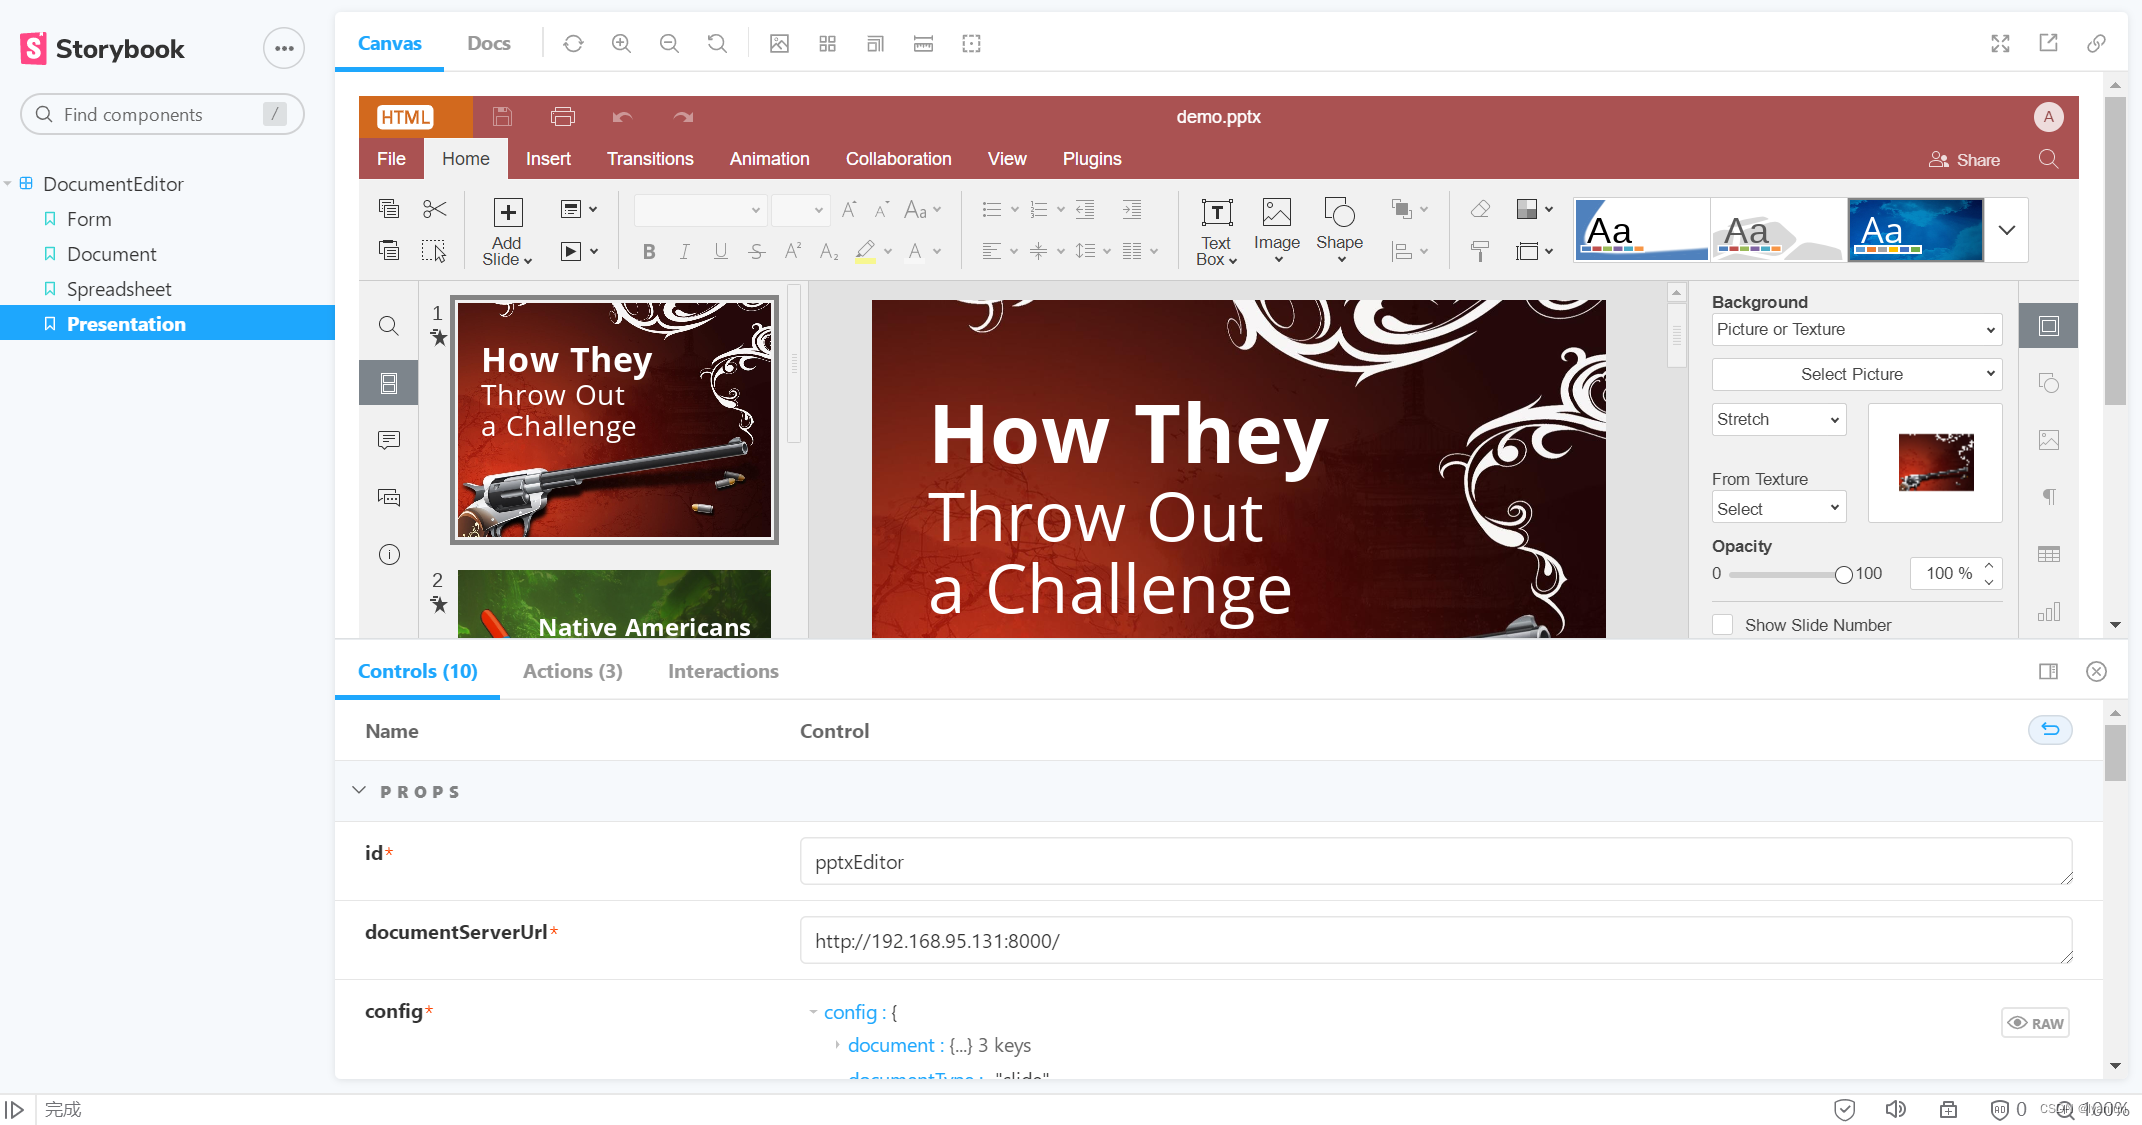
Task: Toggle Storybook fullscreen mode
Action: pyautogui.click(x=2000, y=43)
